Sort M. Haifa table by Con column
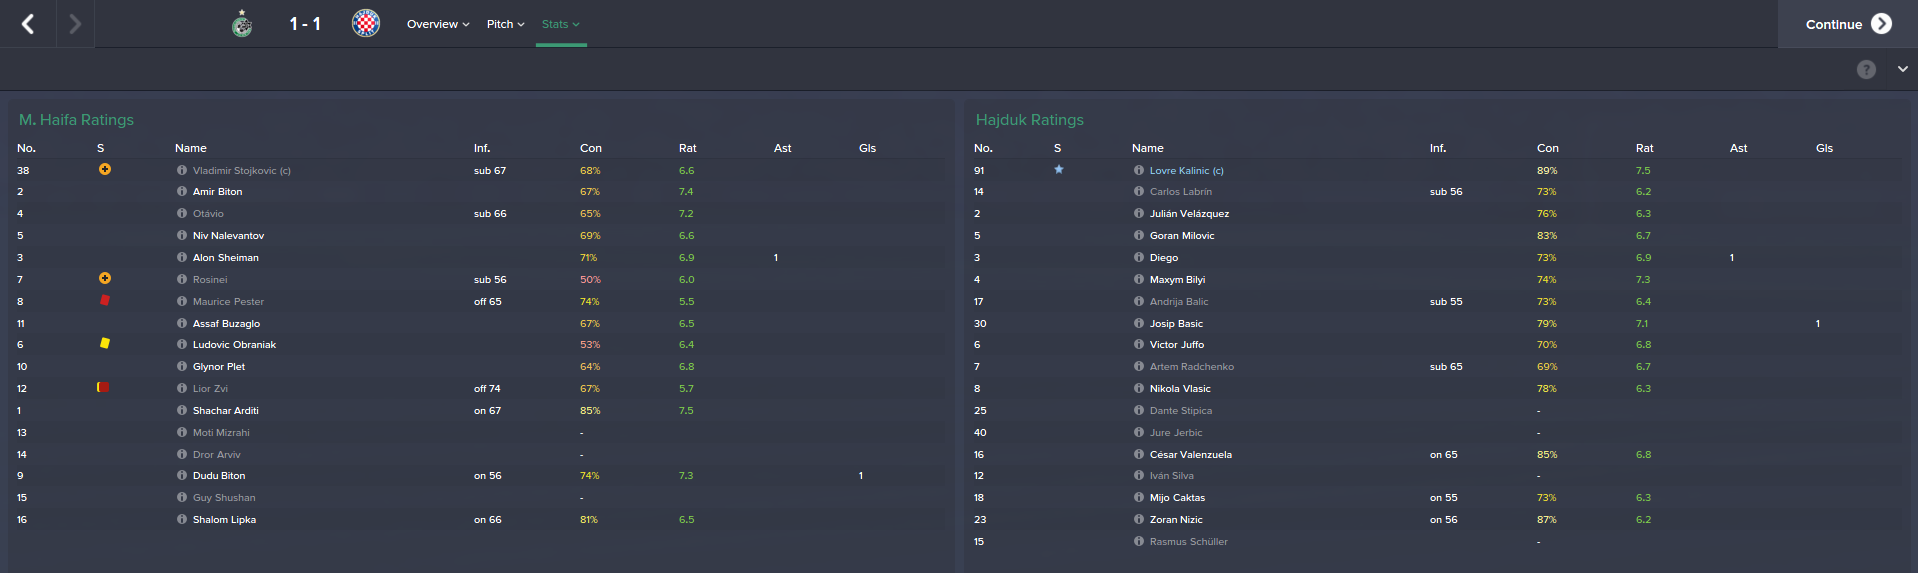The image size is (1918, 573). 591,148
